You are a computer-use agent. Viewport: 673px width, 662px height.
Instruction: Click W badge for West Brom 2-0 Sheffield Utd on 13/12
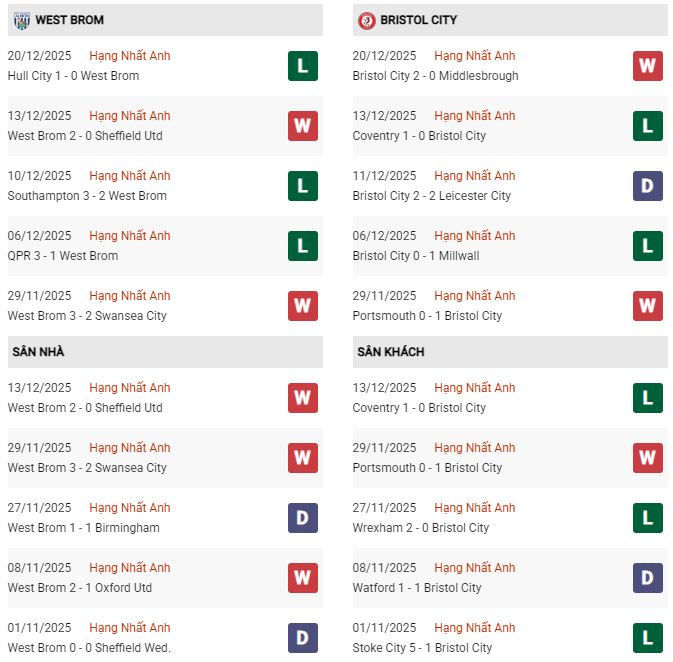click(x=303, y=126)
